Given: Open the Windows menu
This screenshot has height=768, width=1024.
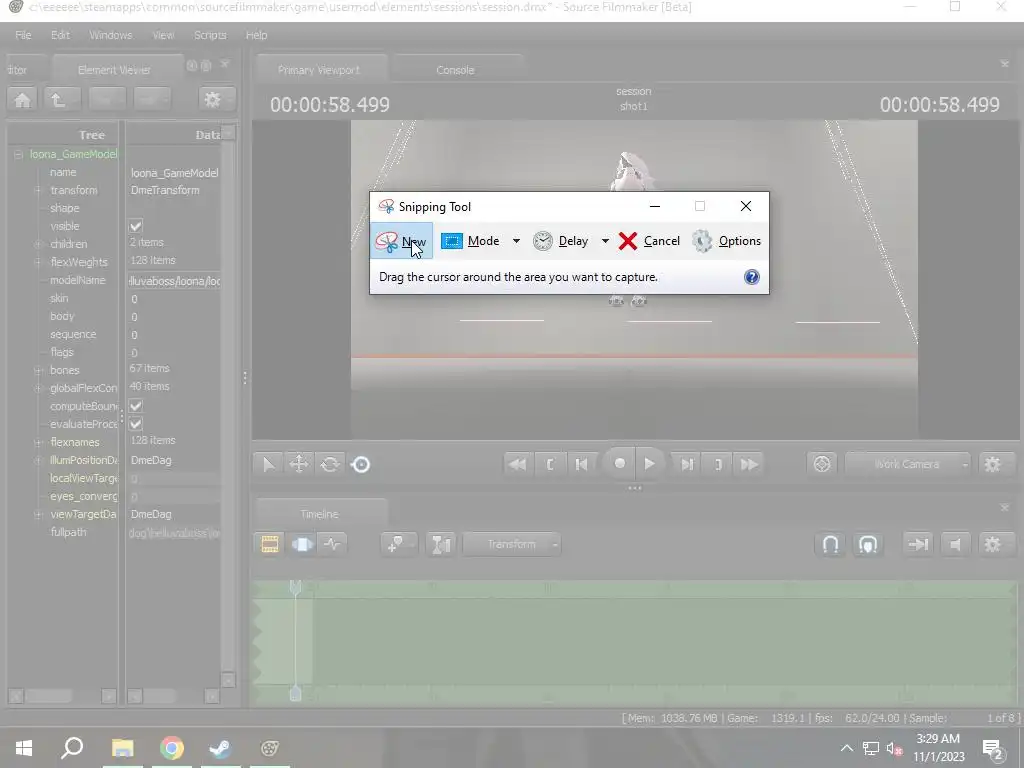Looking at the screenshot, I should 110,35.
